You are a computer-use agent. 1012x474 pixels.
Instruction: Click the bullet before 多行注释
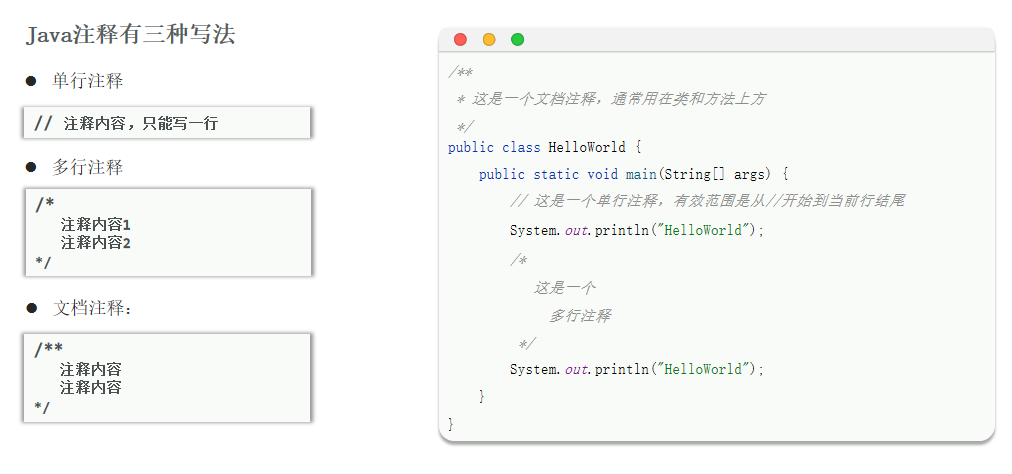coord(31,167)
